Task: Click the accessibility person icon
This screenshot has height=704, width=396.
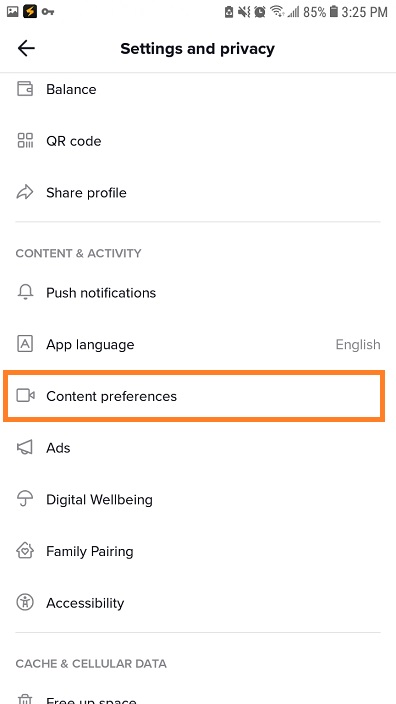Action: click(x=25, y=602)
